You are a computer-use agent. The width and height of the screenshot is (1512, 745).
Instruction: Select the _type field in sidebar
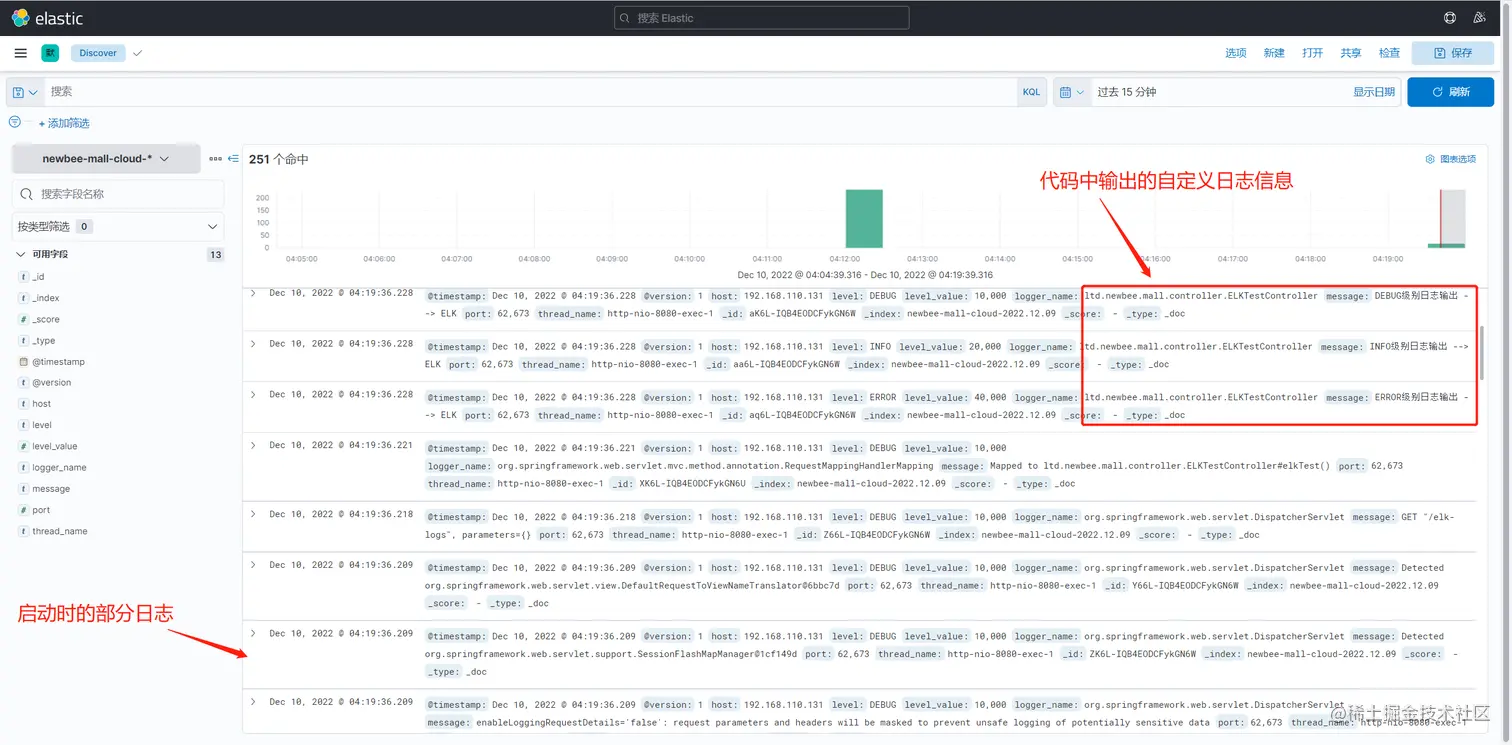44,341
